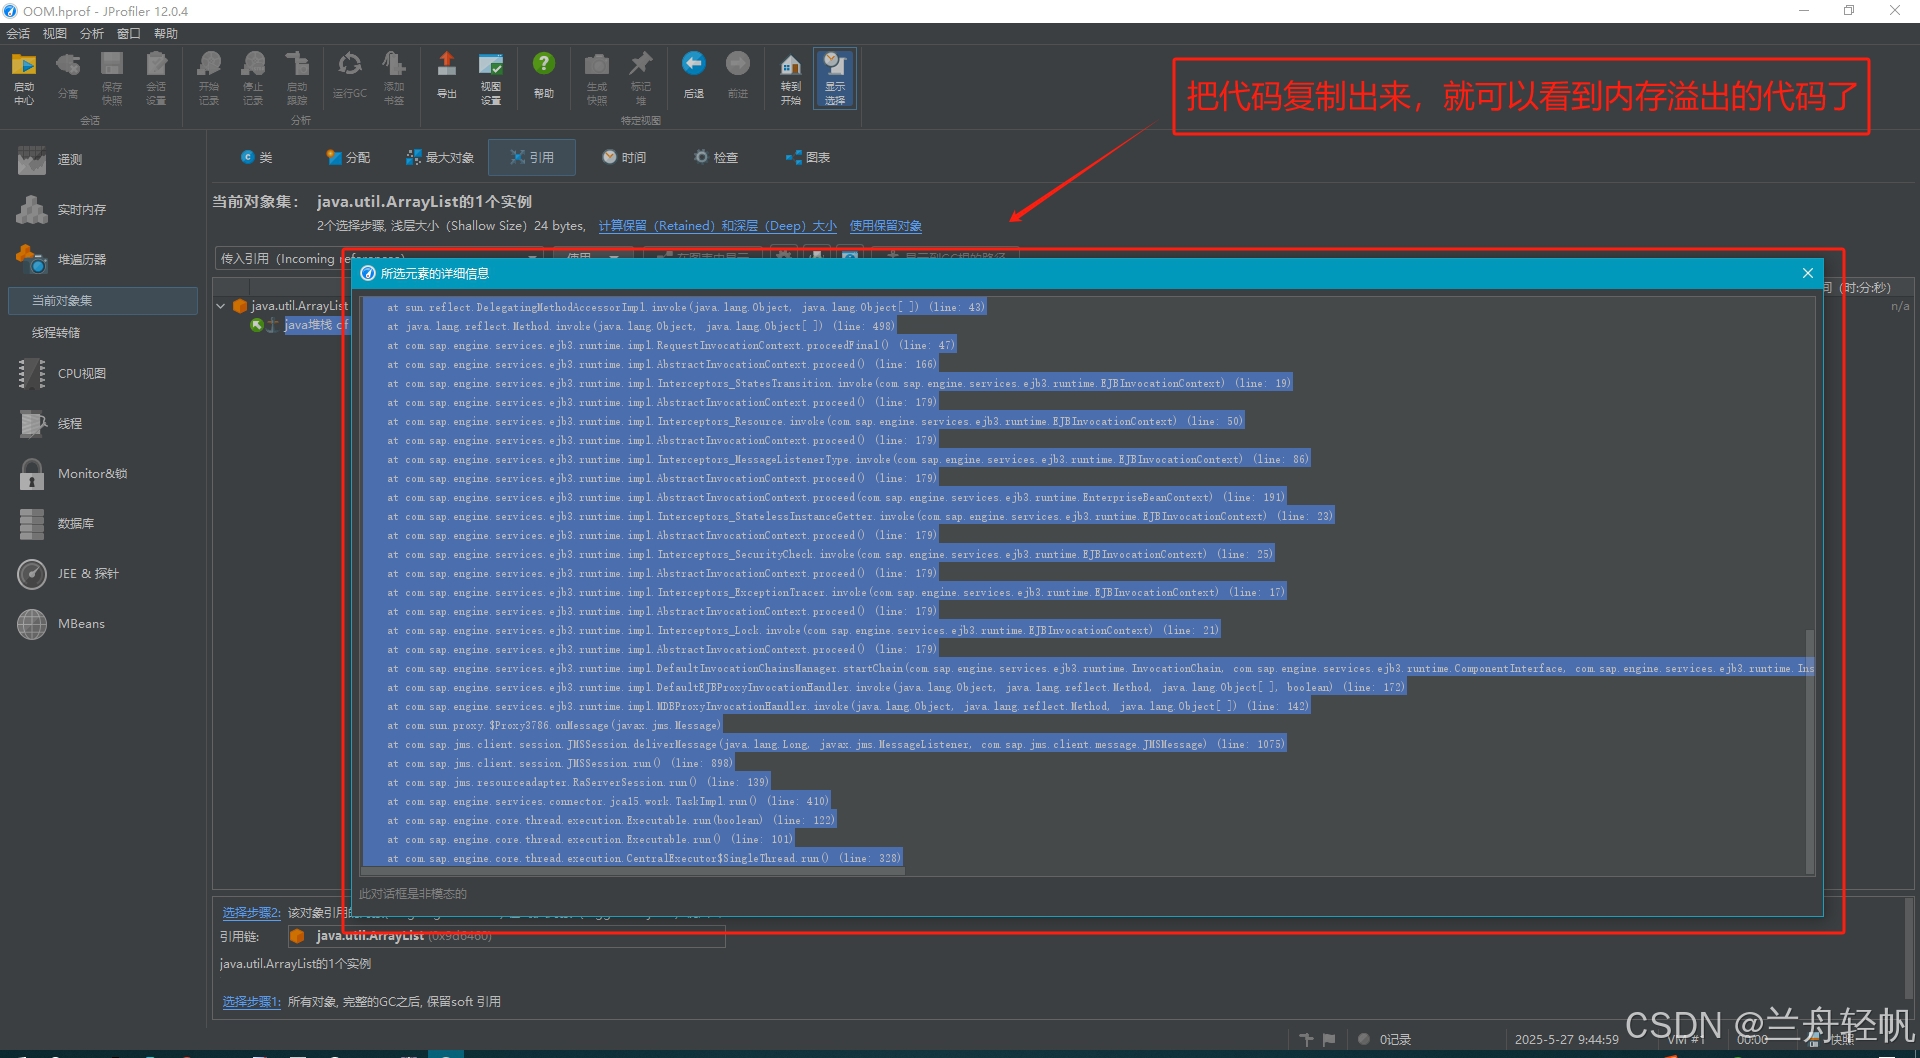Click the horizontal scrollbar in details dialog

(632, 871)
